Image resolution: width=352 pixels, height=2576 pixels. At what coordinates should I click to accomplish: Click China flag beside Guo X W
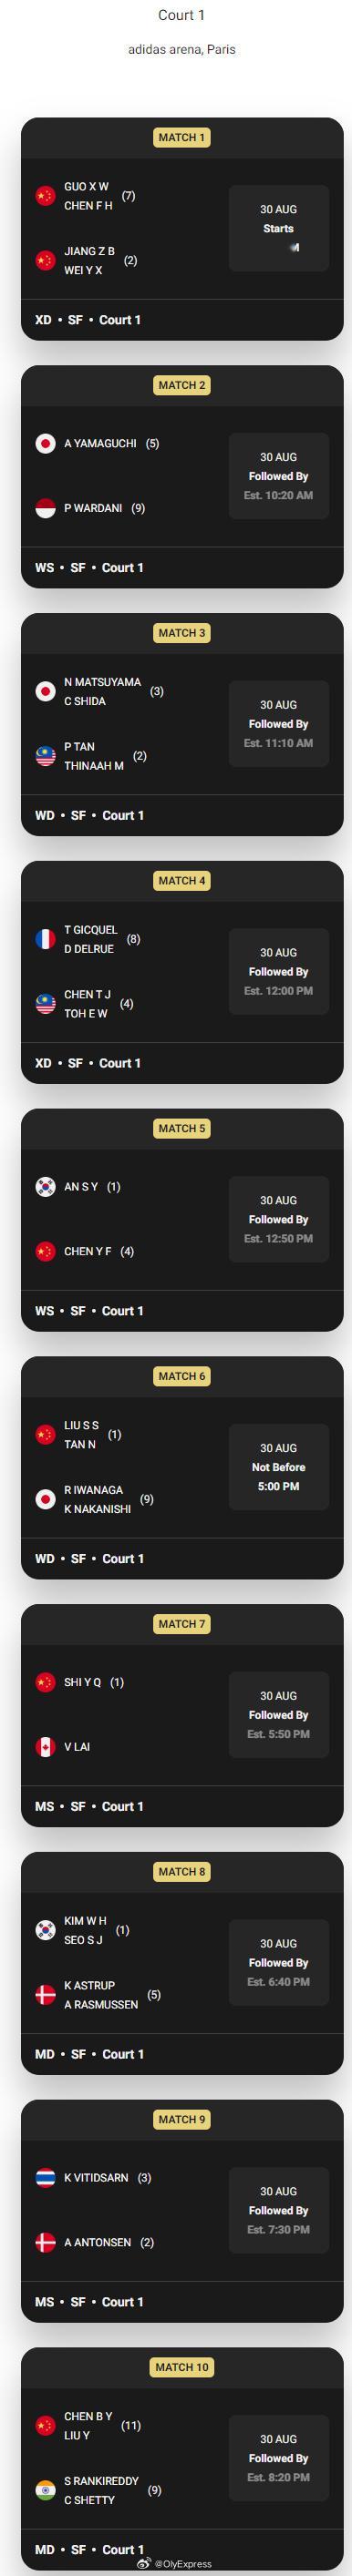pyautogui.click(x=45, y=196)
